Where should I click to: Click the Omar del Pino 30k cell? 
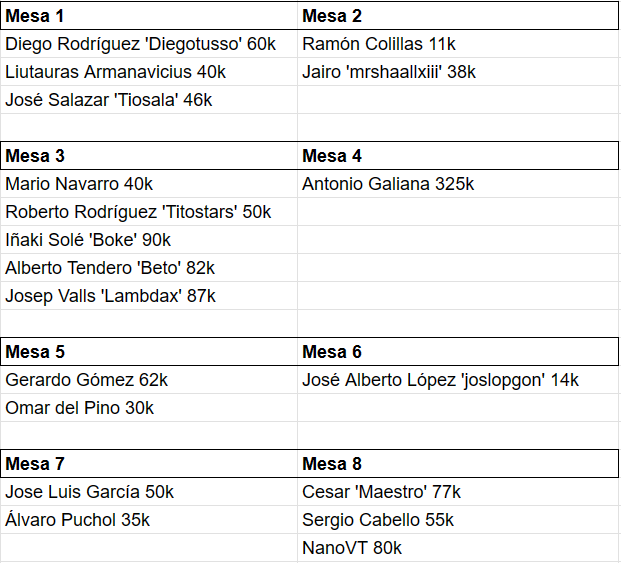[x=149, y=408]
